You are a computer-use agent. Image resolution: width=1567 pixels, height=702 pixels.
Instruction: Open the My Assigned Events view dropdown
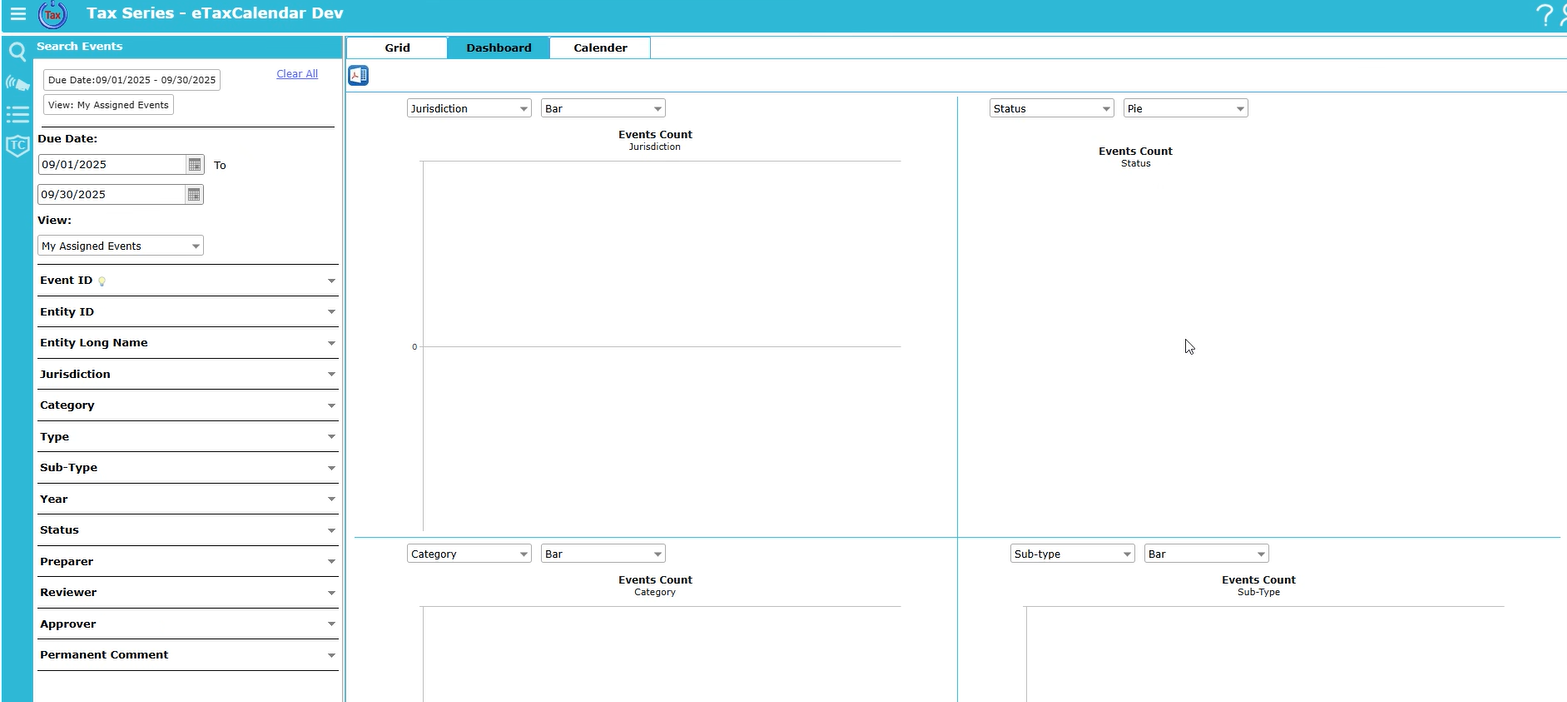(x=120, y=246)
